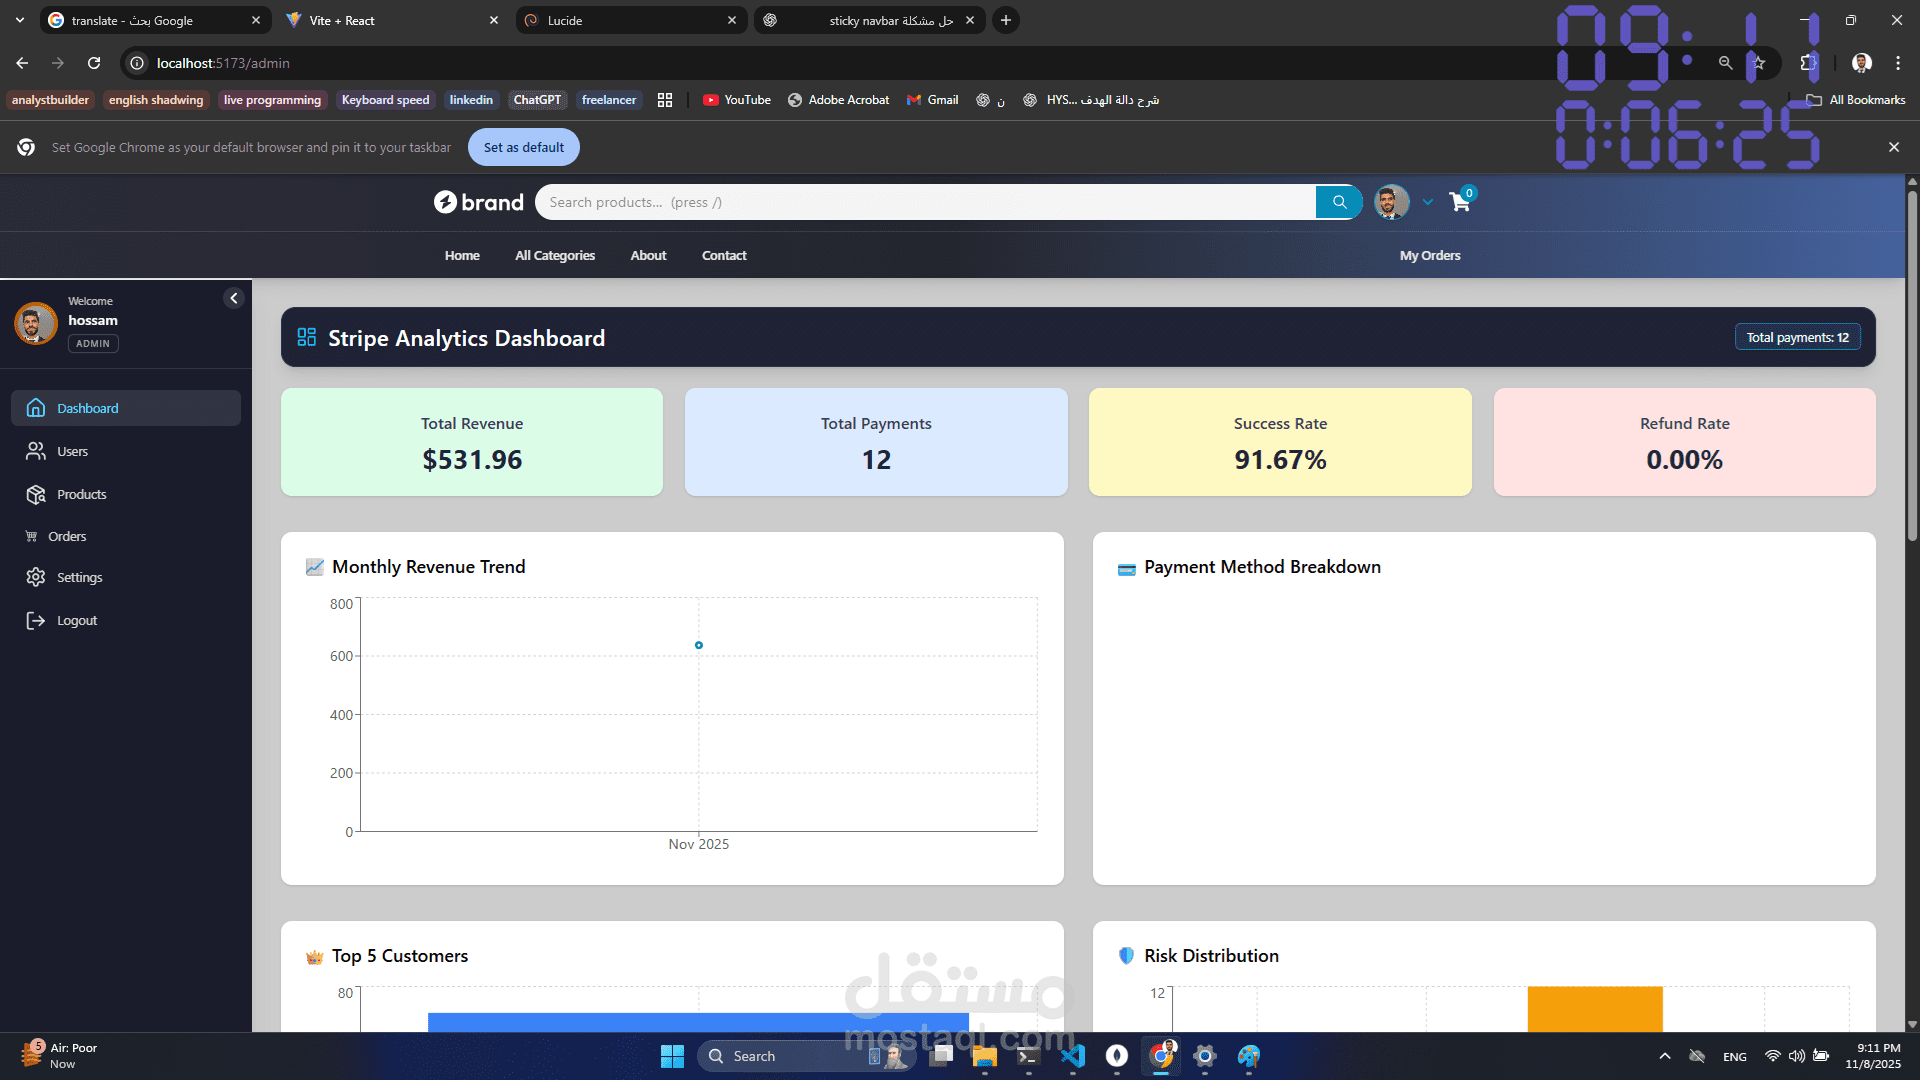Expand the user avatar dropdown arrow
The width and height of the screenshot is (1920, 1080).
[1428, 202]
